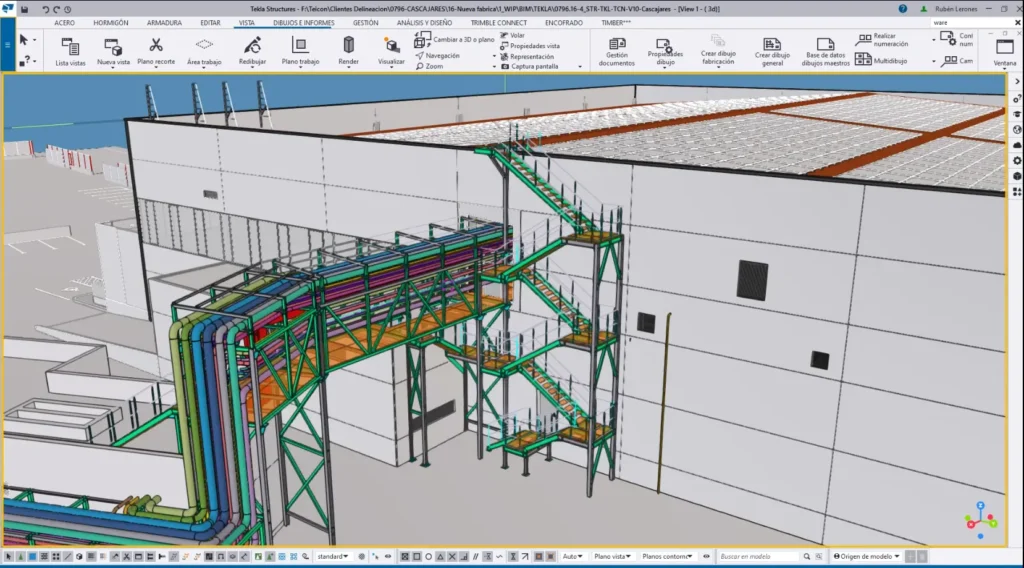Open the Ventana window tool
This screenshot has width=1024, height=568.
coord(1004,52)
